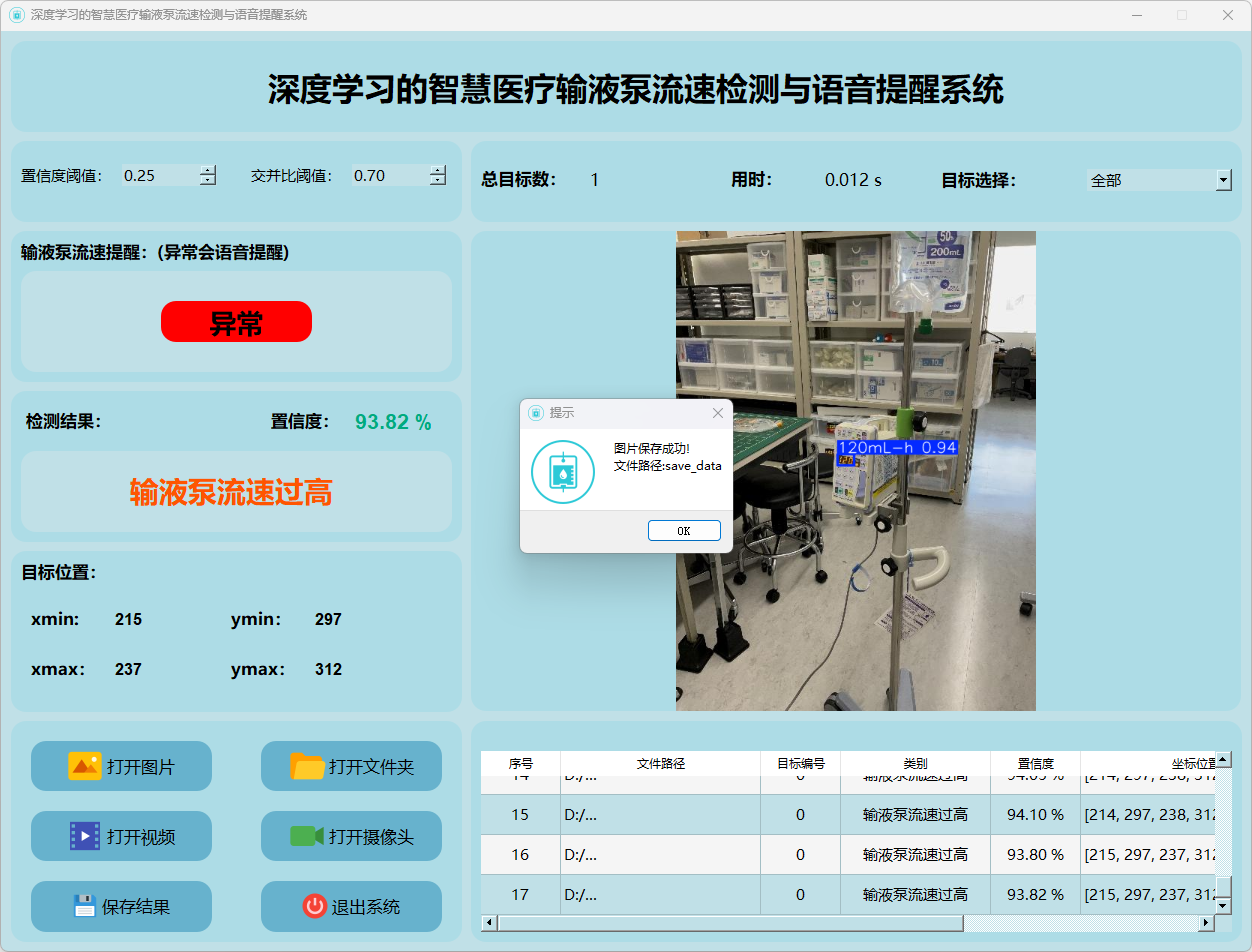Click the red 异常 status button

tap(236, 322)
